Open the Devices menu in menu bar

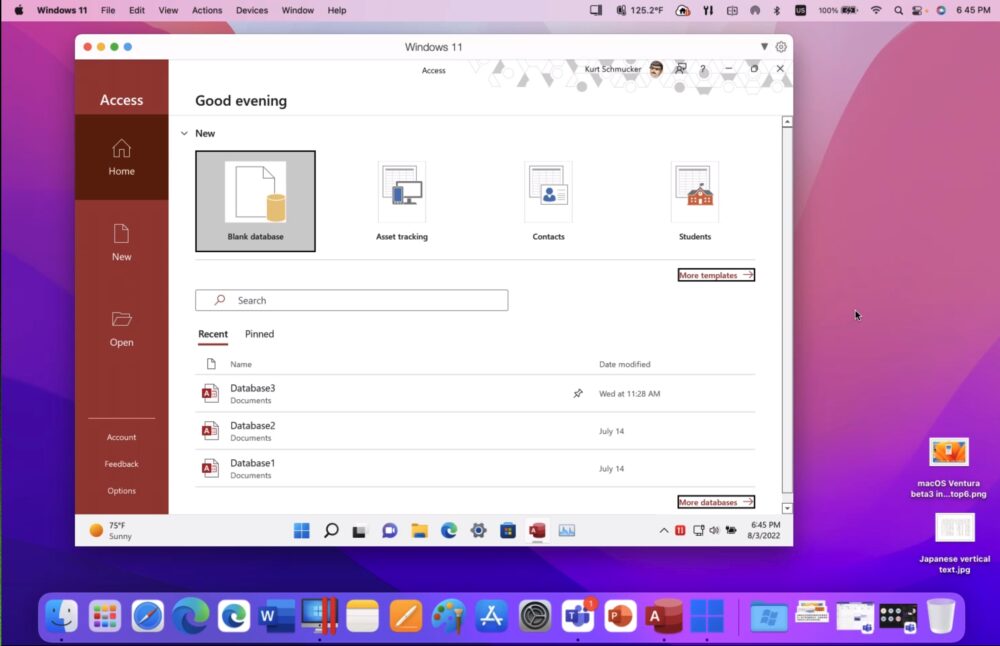click(x=251, y=10)
